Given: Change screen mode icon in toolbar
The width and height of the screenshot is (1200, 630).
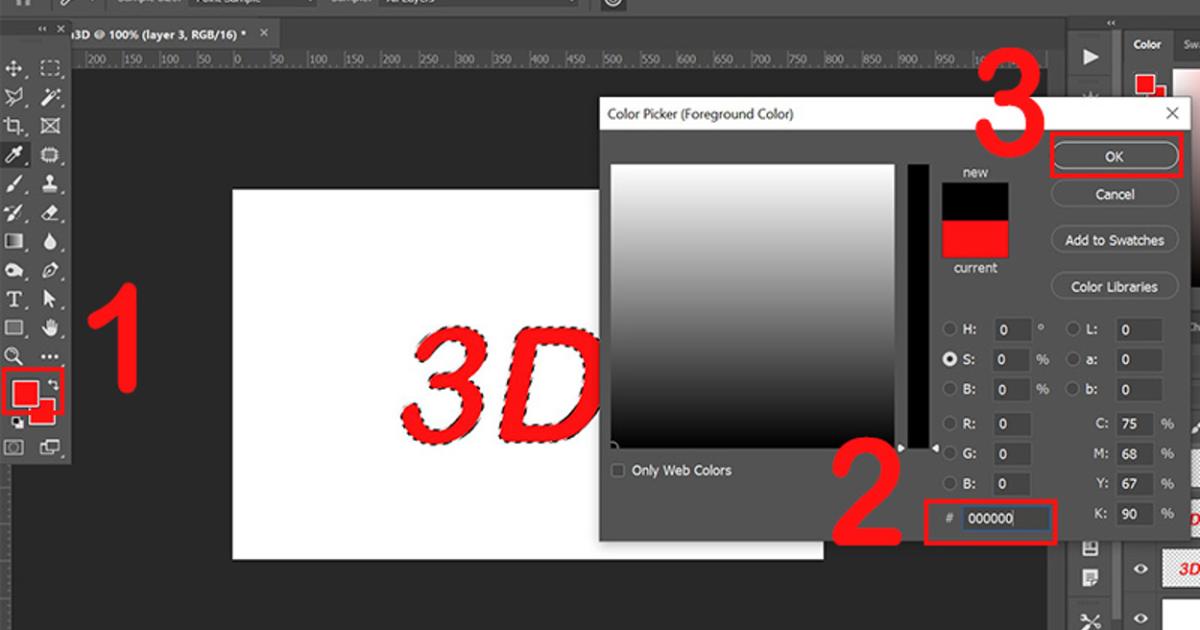Looking at the screenshot, I should point(49,448).
